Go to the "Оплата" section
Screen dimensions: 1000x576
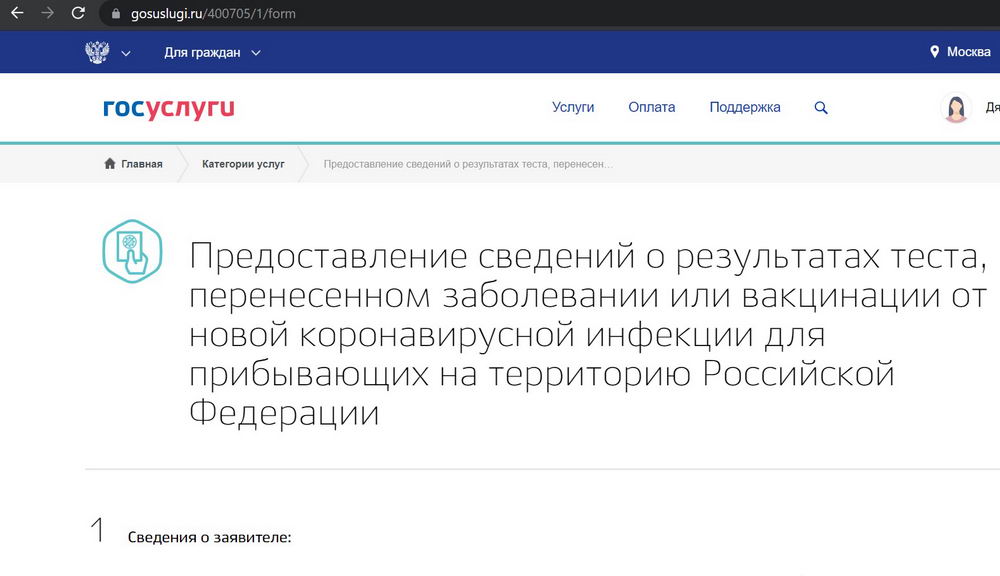pyautogui.click(x=651, y=107)
